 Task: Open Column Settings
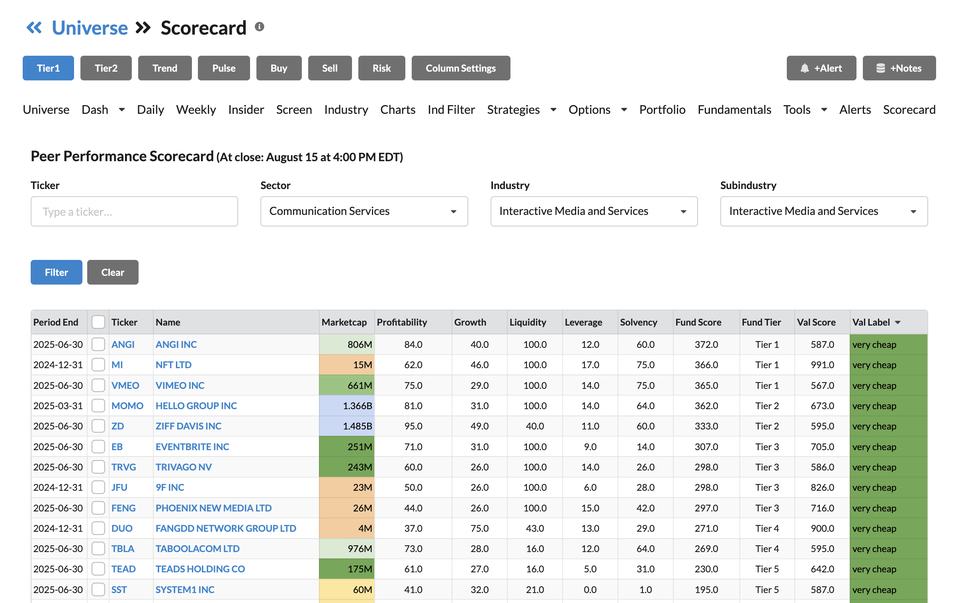tap(461, 68)
